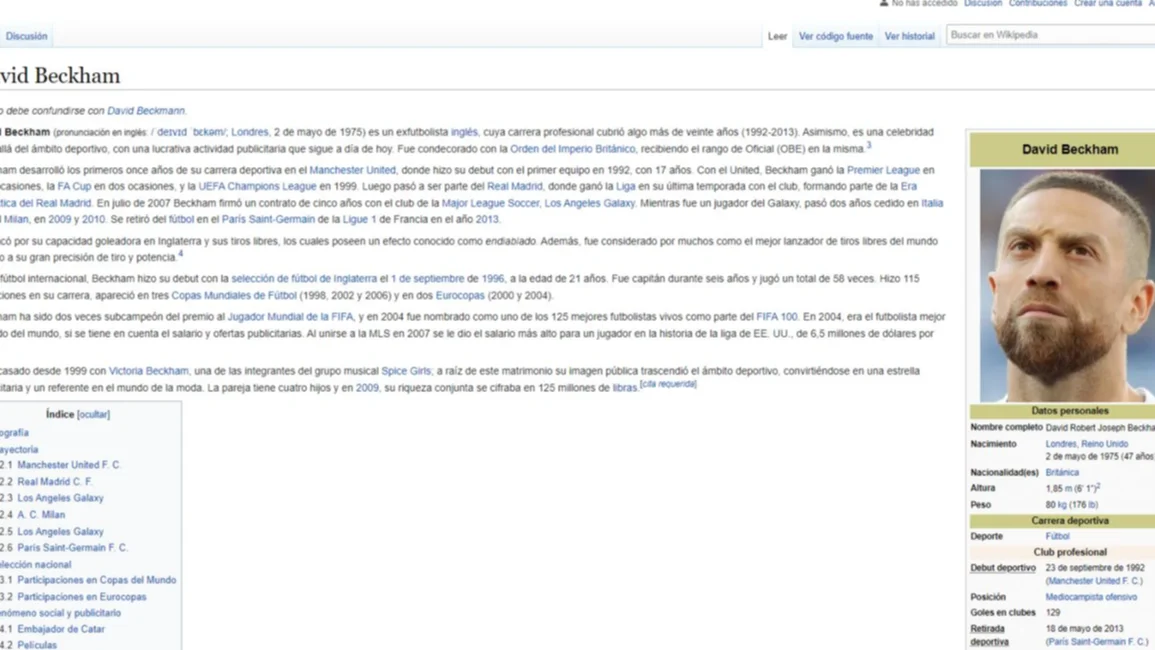Screen dimensions: 1155x650
Task: Hide the Índice with 'ocultar' toggle
Action: click(x=94, y=415)
